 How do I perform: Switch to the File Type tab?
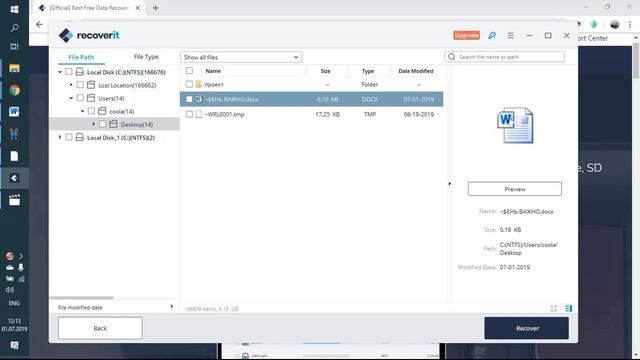click(146, 57)
